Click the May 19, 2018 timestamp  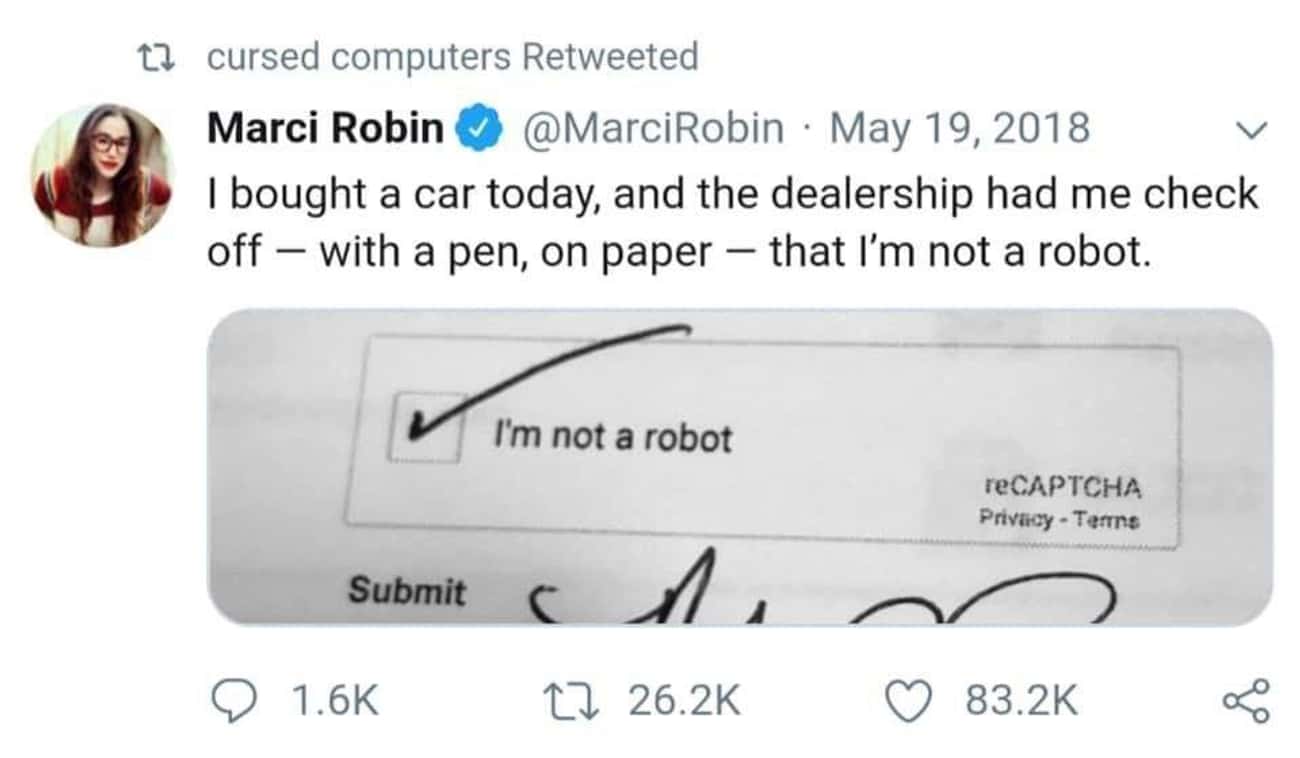coord(960,128)
